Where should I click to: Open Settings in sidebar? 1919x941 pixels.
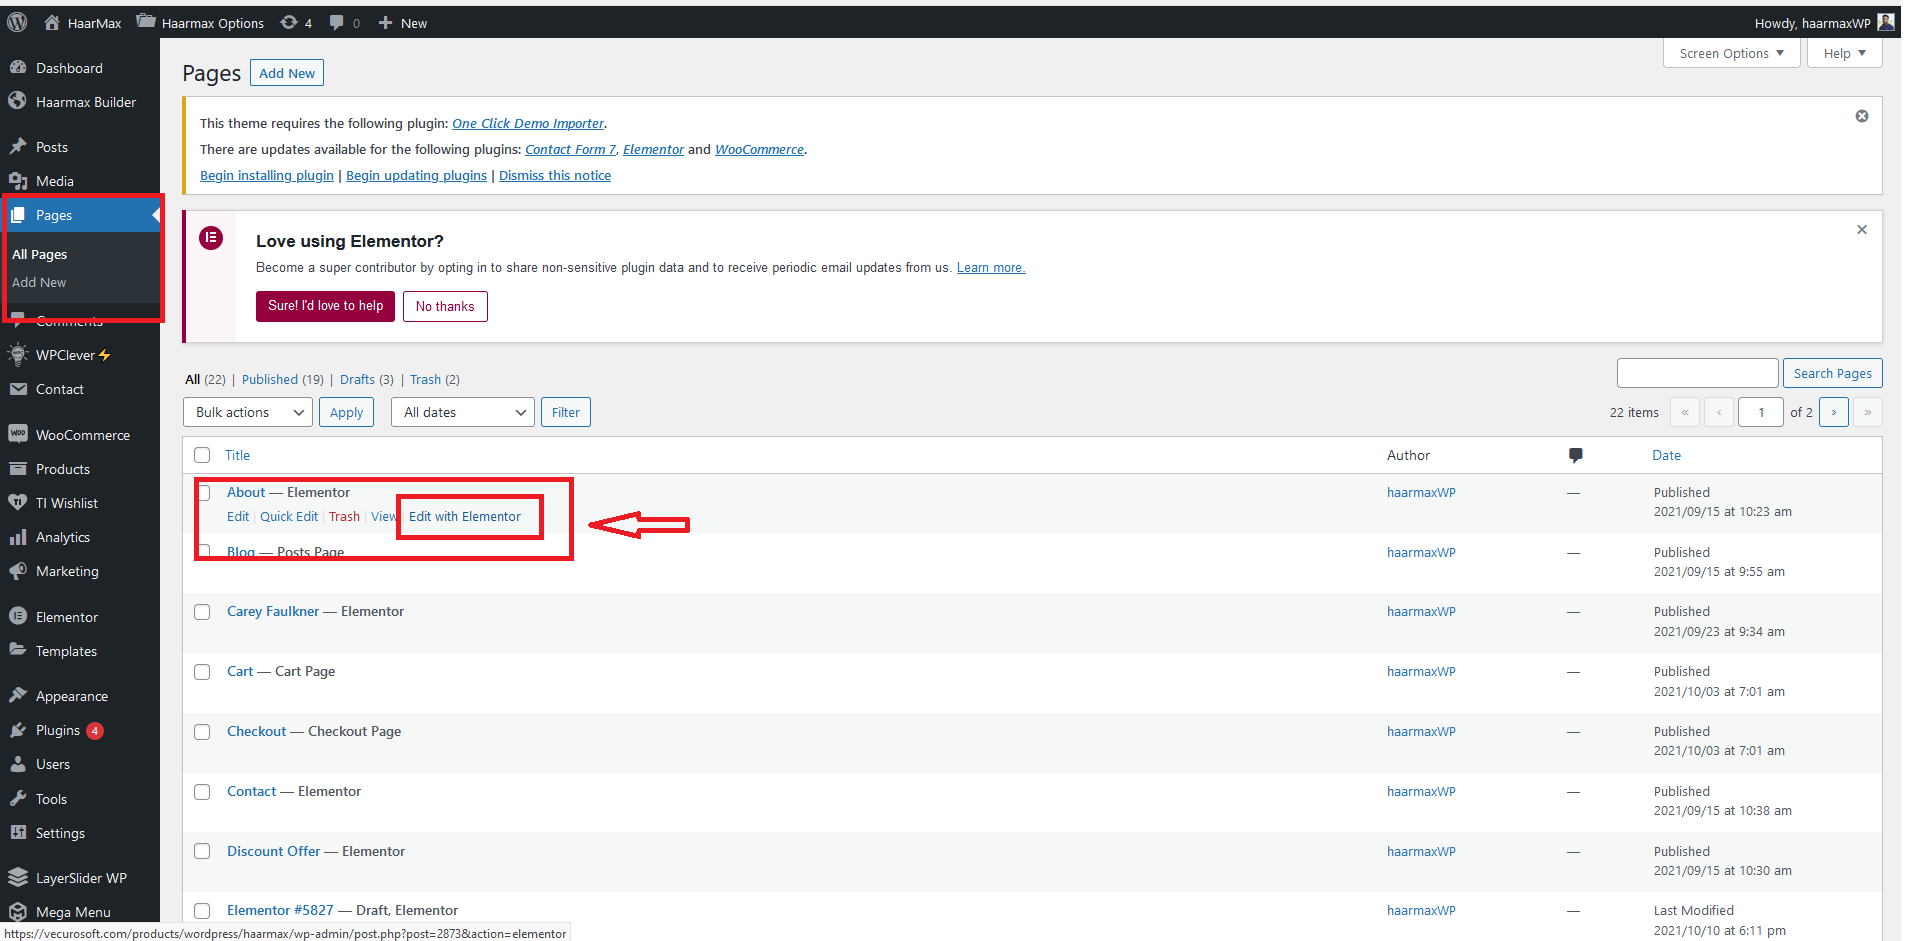tap(60, 833)
